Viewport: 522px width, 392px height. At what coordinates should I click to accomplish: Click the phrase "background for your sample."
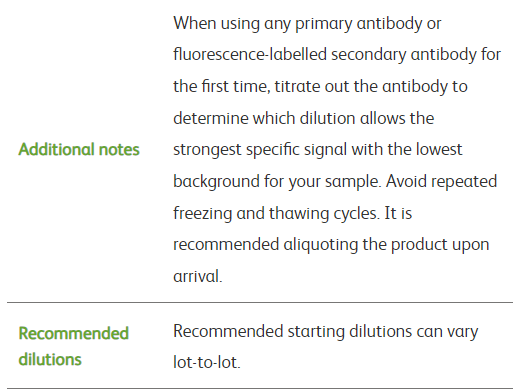277,182
